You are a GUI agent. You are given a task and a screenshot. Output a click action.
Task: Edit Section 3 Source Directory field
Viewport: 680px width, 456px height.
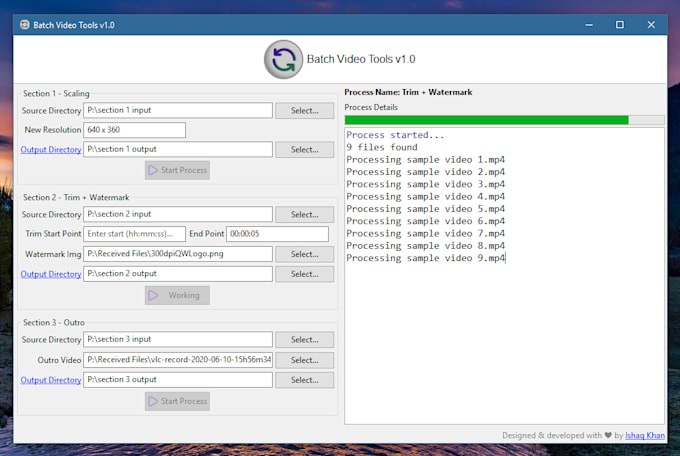pos(178,339)
